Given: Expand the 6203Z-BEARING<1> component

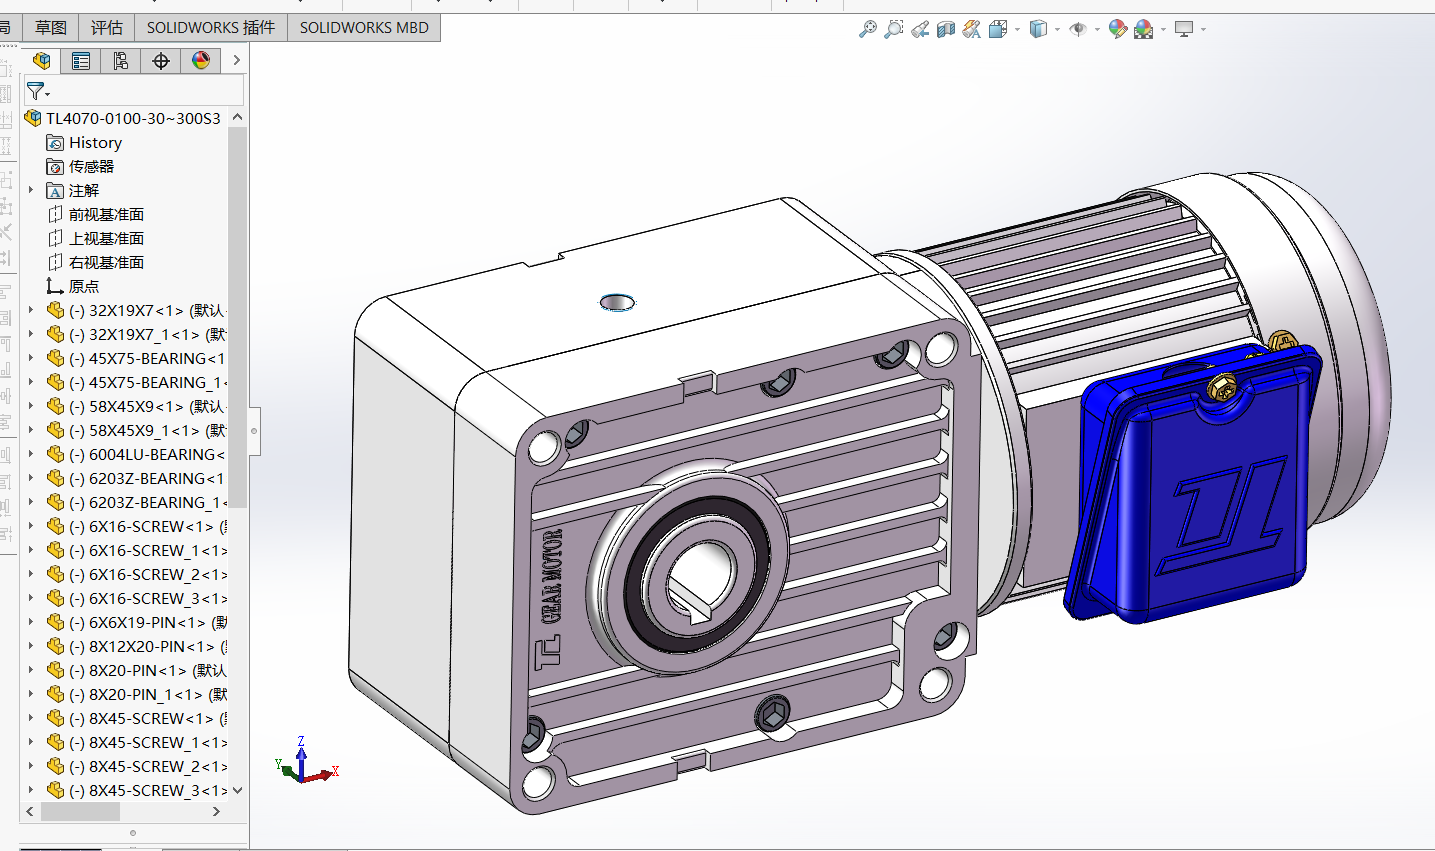Looking at the screenshot, I should tap(31, 478).
